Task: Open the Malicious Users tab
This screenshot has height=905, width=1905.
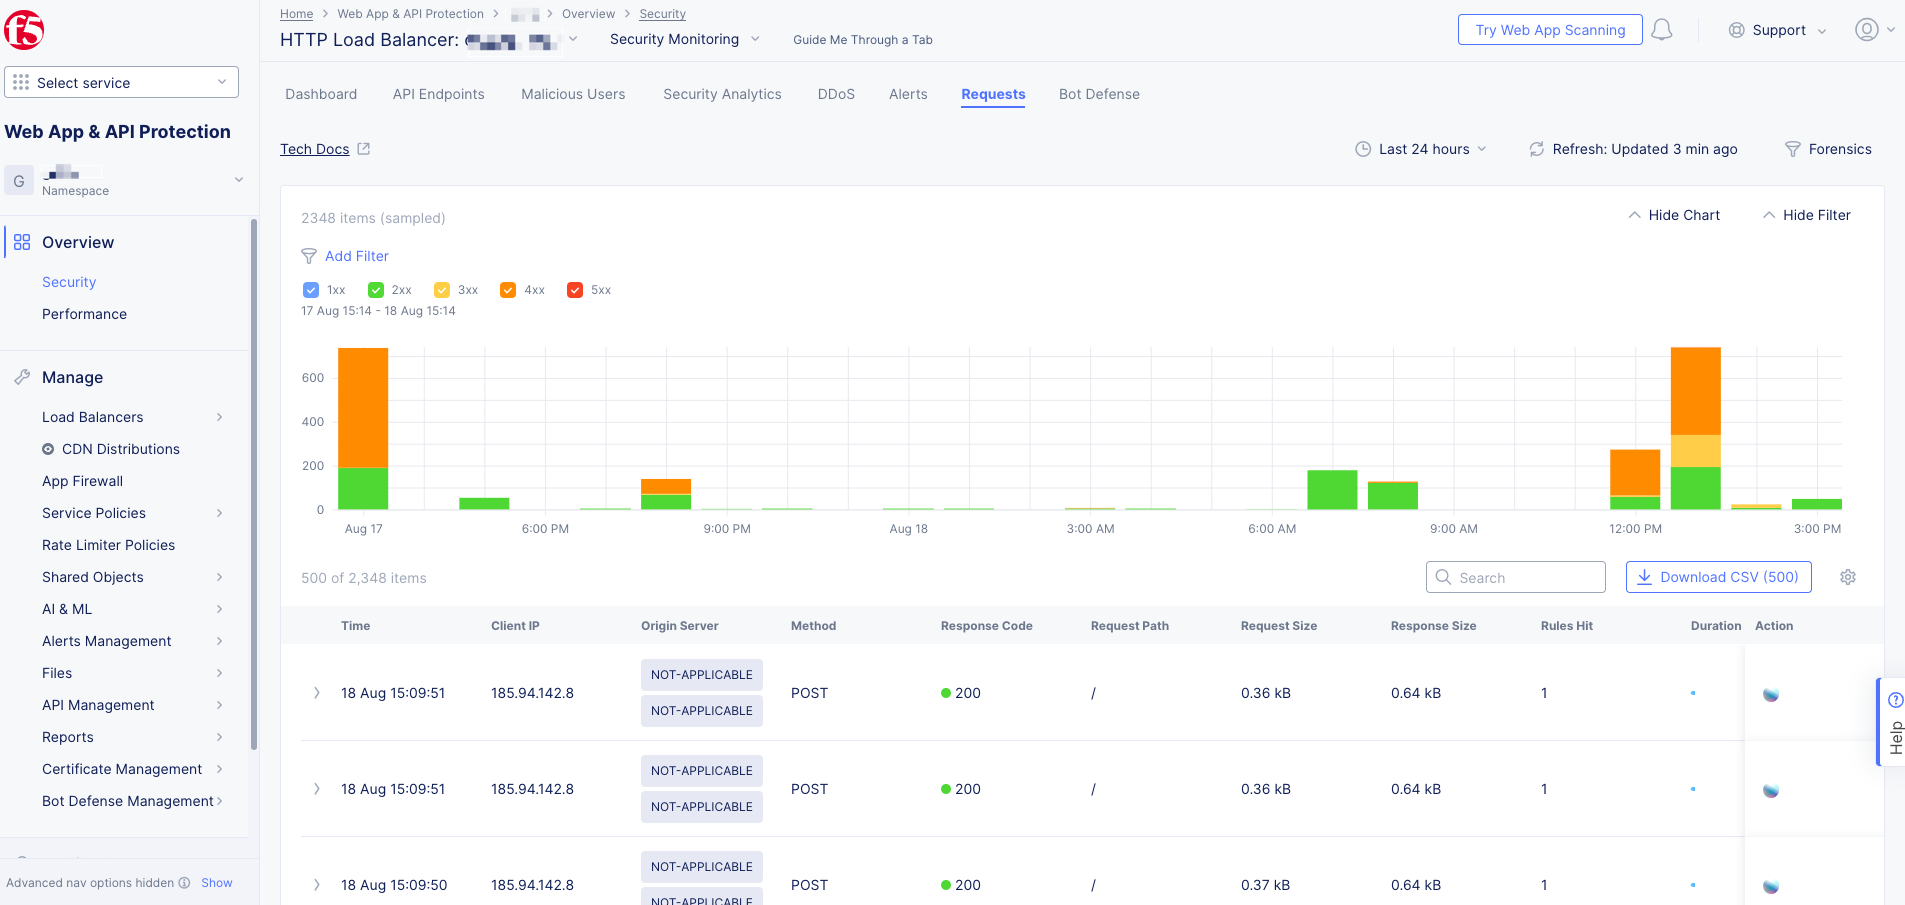Action: pyautogui.click(x=573, y=94)
